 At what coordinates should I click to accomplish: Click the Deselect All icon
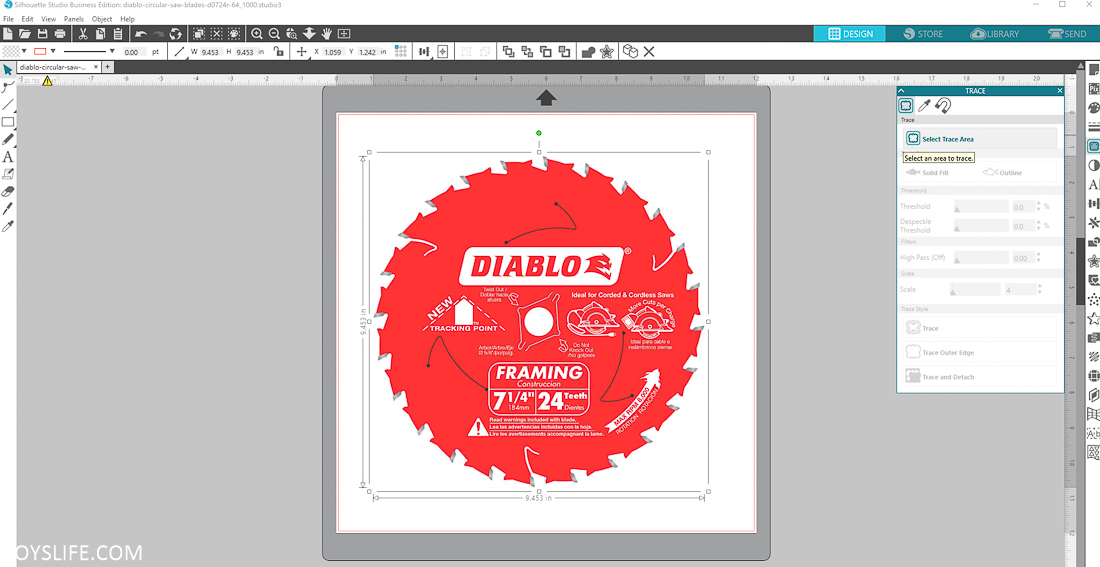coord(217,34)
